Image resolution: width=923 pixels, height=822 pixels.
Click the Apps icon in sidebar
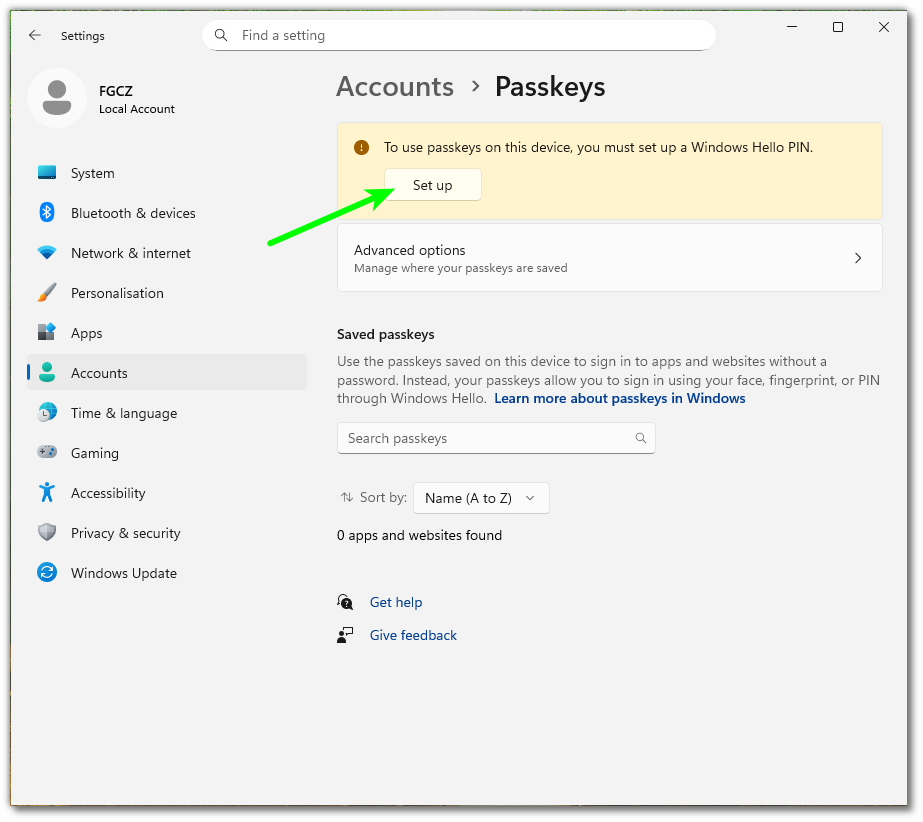click(47, 333)
